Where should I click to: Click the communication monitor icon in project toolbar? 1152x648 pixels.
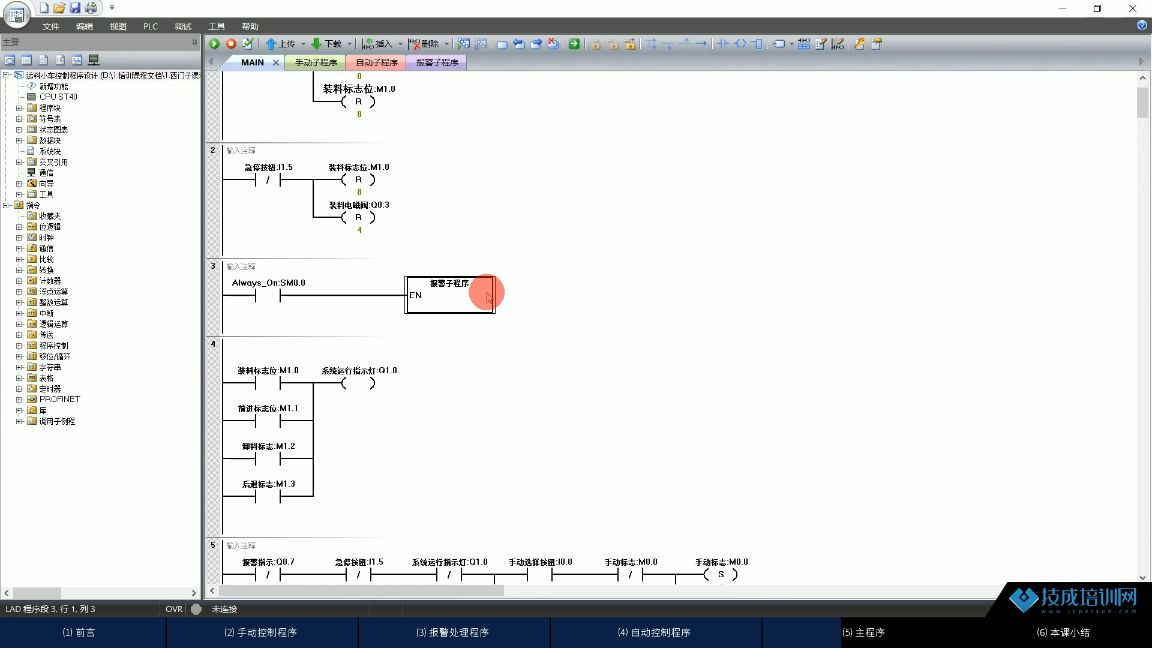(x=93, y=60)
